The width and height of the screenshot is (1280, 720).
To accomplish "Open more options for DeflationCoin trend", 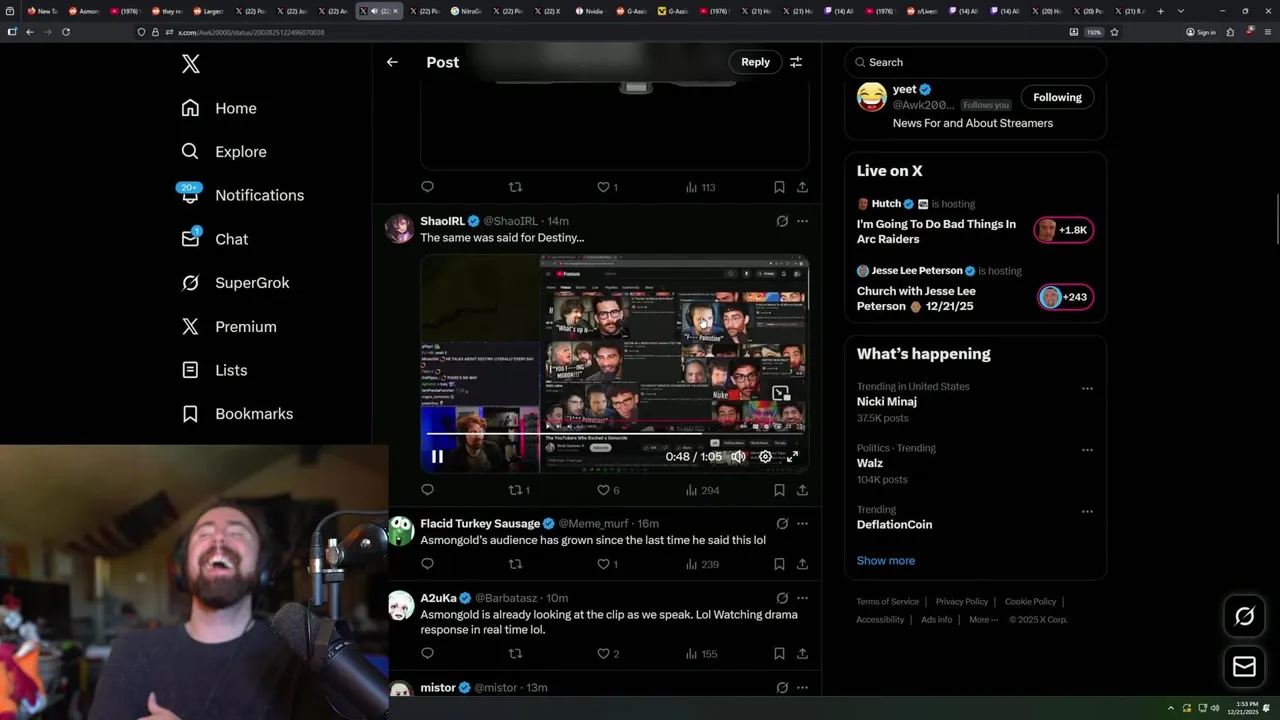I will 1087,512.
